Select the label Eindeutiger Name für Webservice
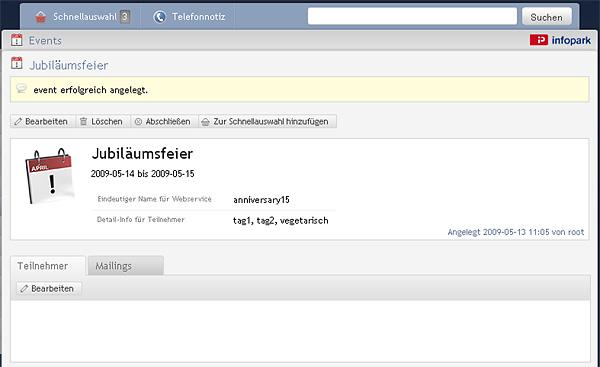This screenshot has height=367, width=600. [x=154, y=199]
